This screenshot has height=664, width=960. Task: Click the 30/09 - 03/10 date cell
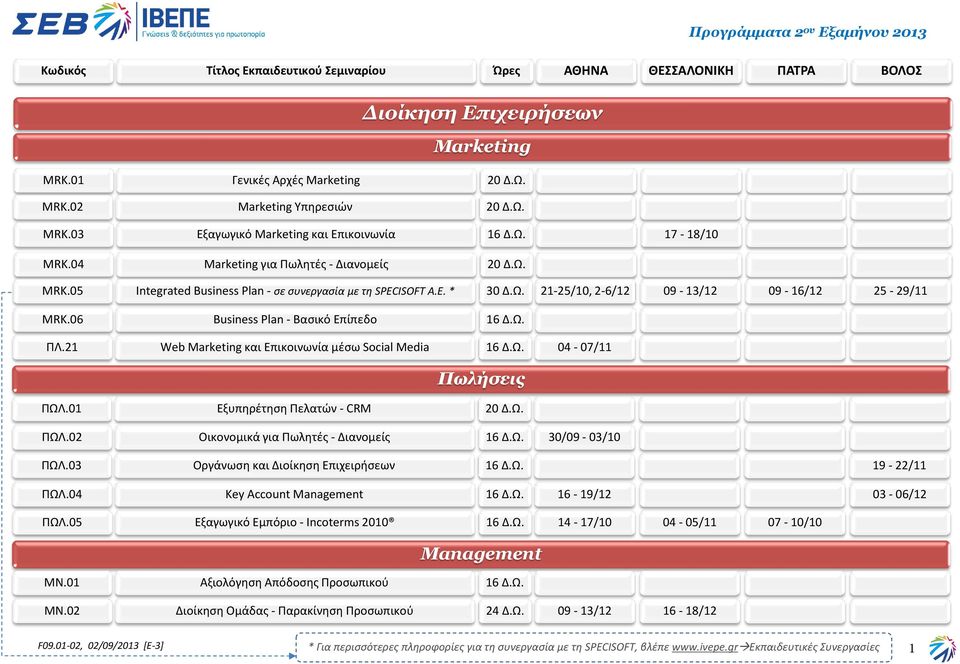coord(585,438)
